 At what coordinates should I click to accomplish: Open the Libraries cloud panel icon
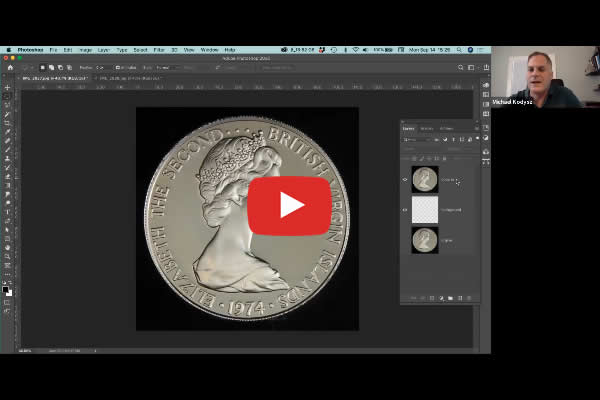(x=486, y=152)
